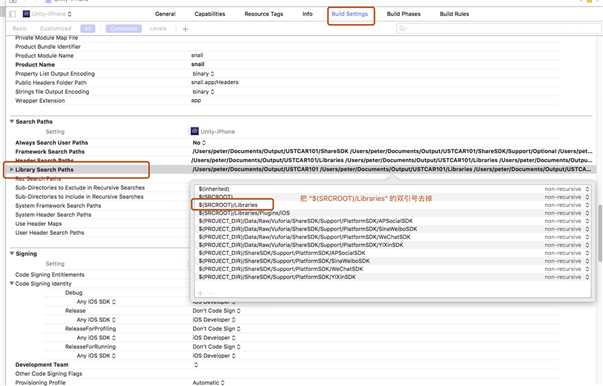This screenshot has width=603, height=386.
Task: Select the User Header Search Paths row
Action: coord(50,233)
